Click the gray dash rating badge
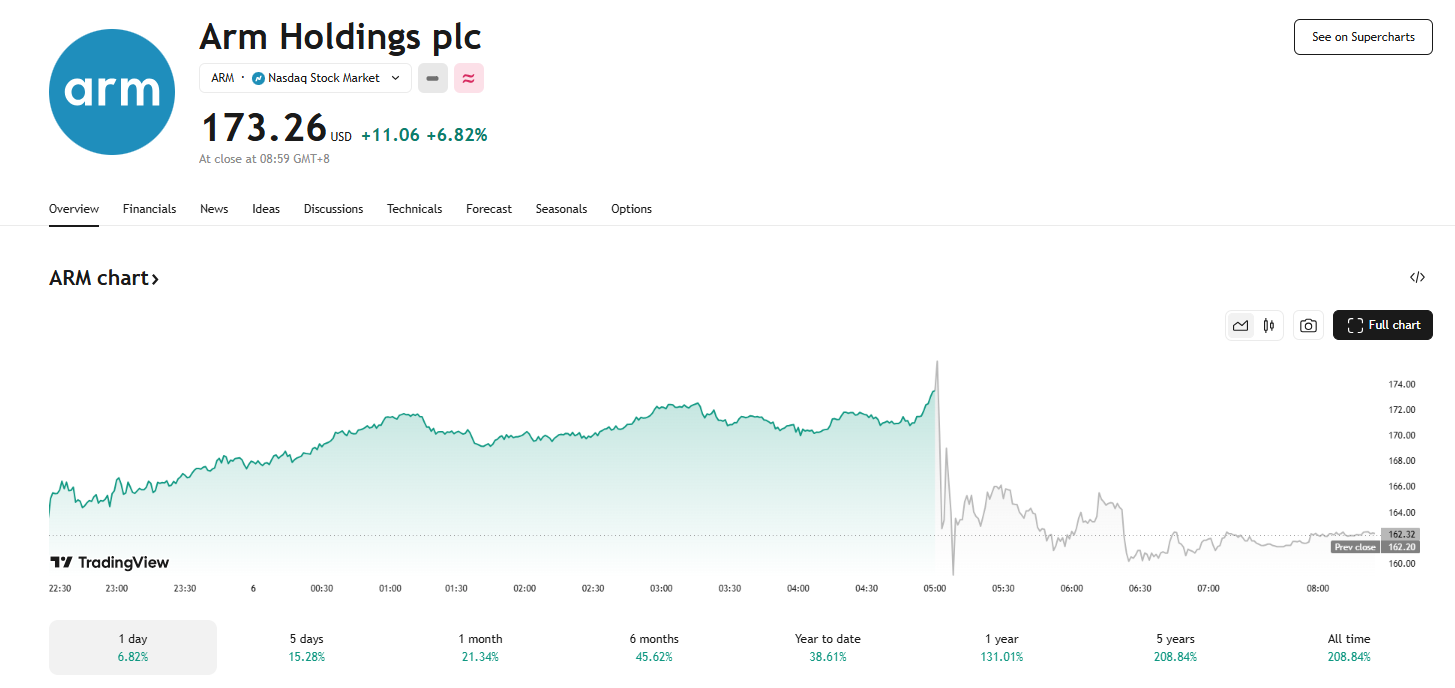Viewport: 1455px width, 688px height. (433, 78)
